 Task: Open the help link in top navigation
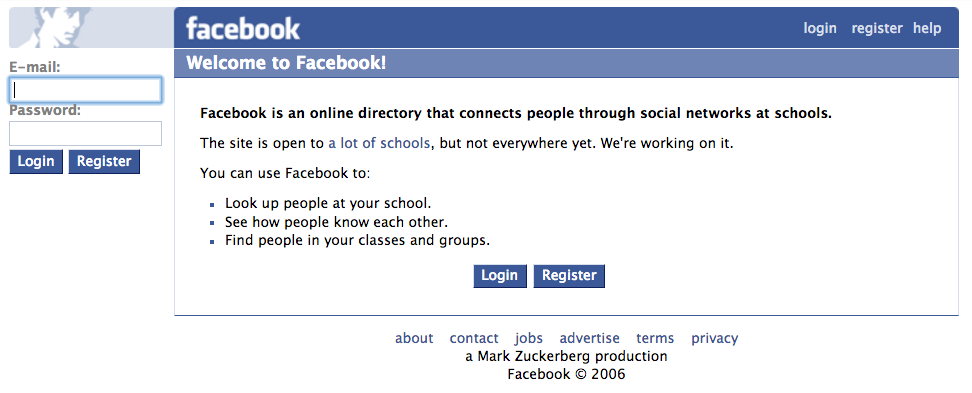pyautogui.click(x=927, y=28)
